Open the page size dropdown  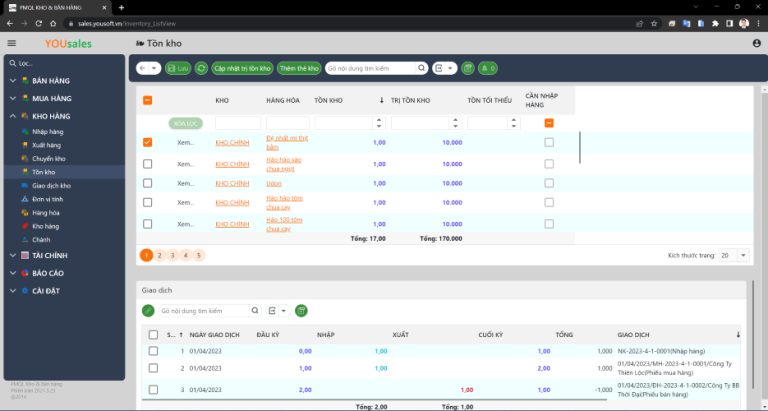point(733,256)
